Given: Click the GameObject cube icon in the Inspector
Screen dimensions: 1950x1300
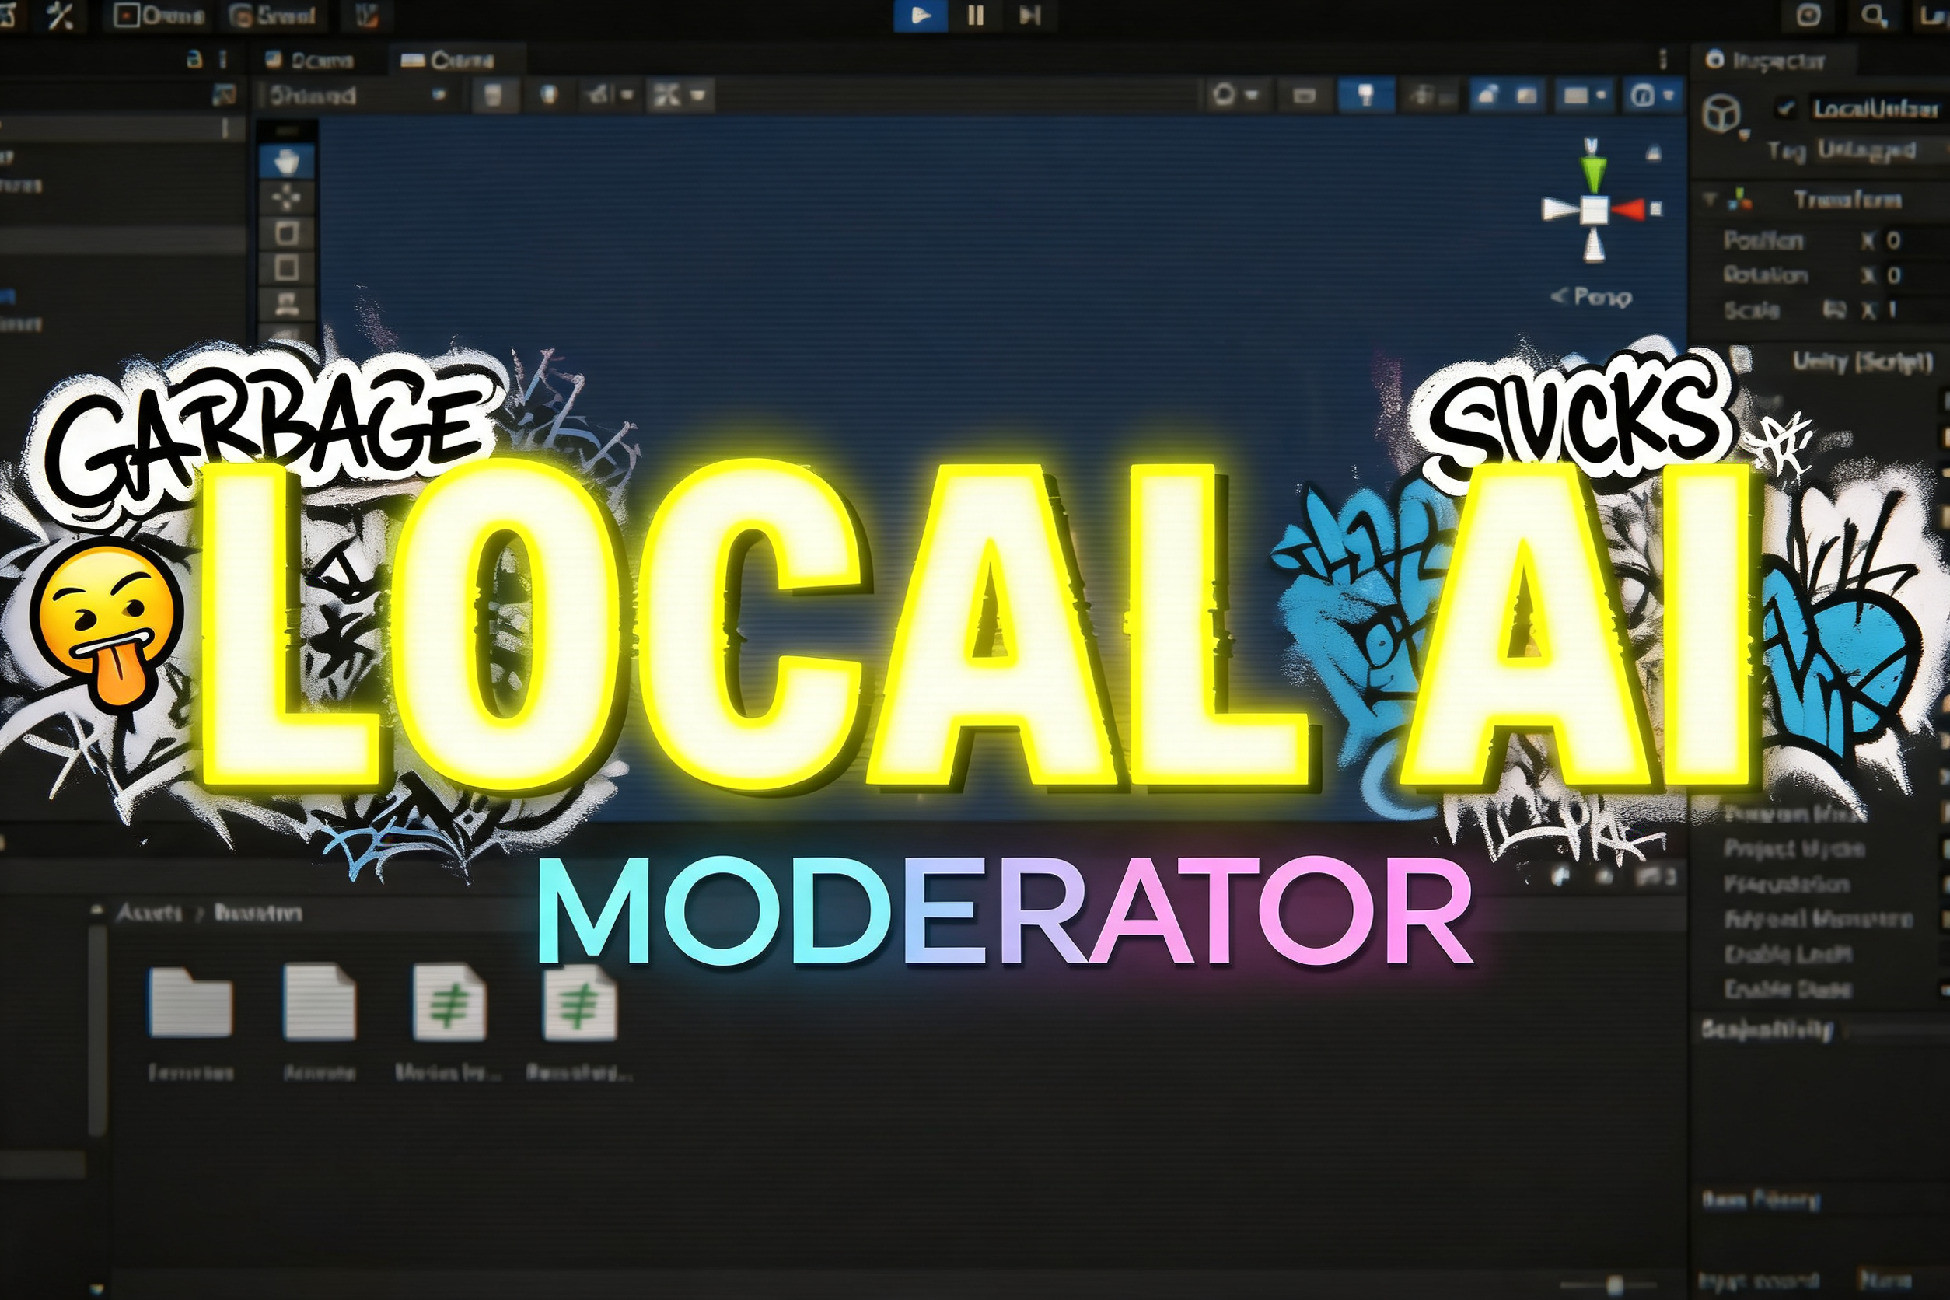Looking at the screenshot, I should (x=1721, y=114).
